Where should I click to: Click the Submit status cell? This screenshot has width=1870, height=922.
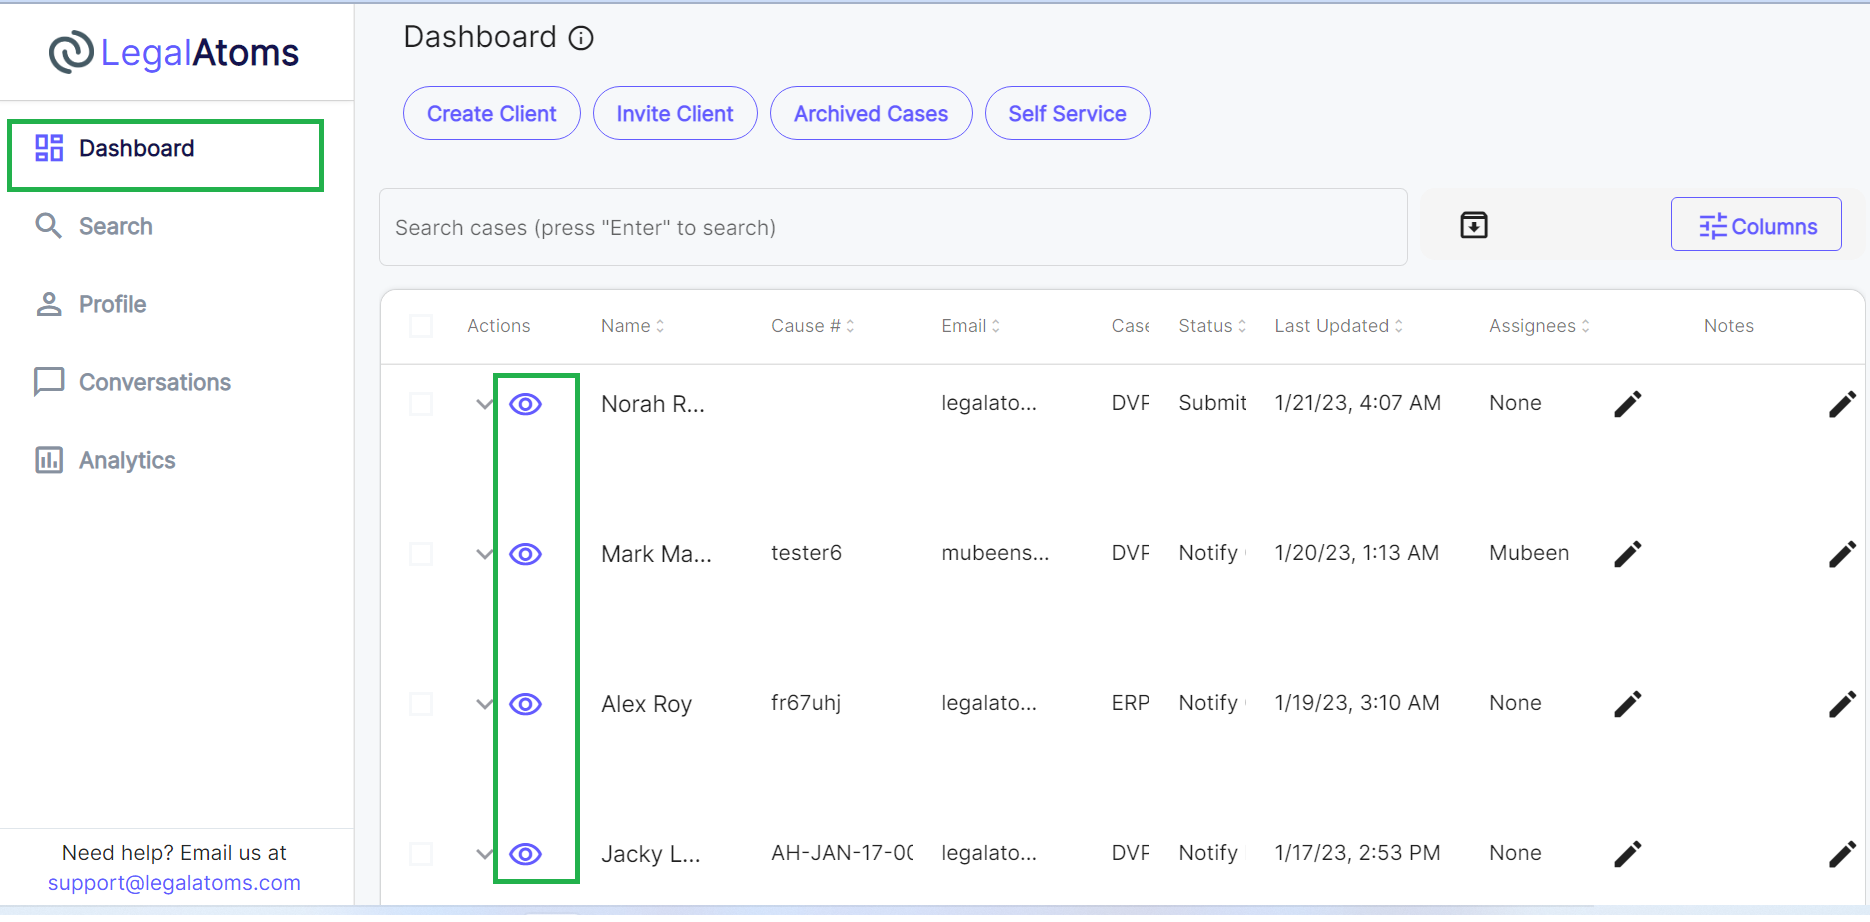pyautogui.click(x=1212, y=403)
